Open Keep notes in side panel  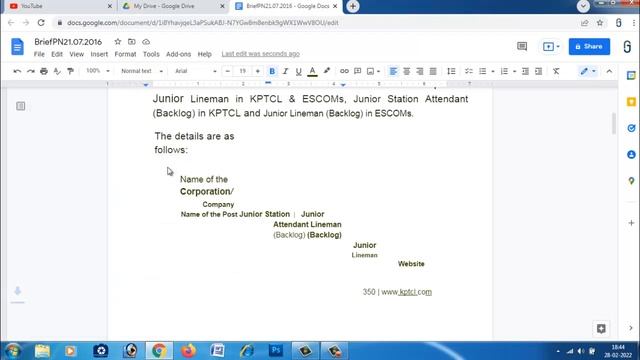(631, 102)
